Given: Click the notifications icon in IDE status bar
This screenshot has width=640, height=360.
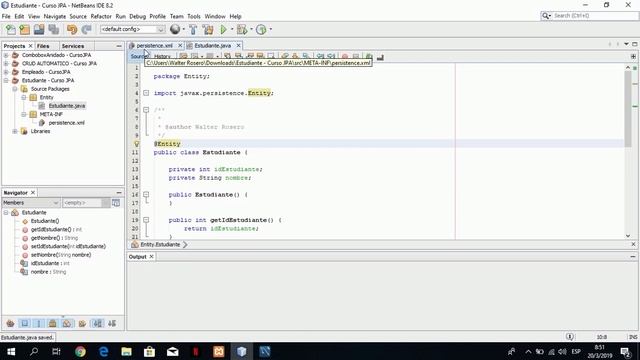Looking at the screenshot, I should pyautogui.click(x=570, y=337).
